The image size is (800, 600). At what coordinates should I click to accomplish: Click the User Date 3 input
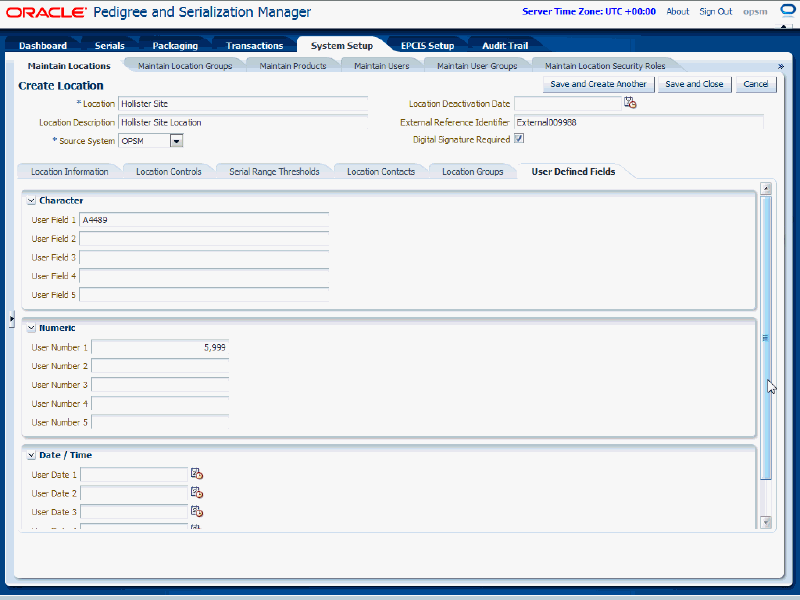[x=134, y=512]
